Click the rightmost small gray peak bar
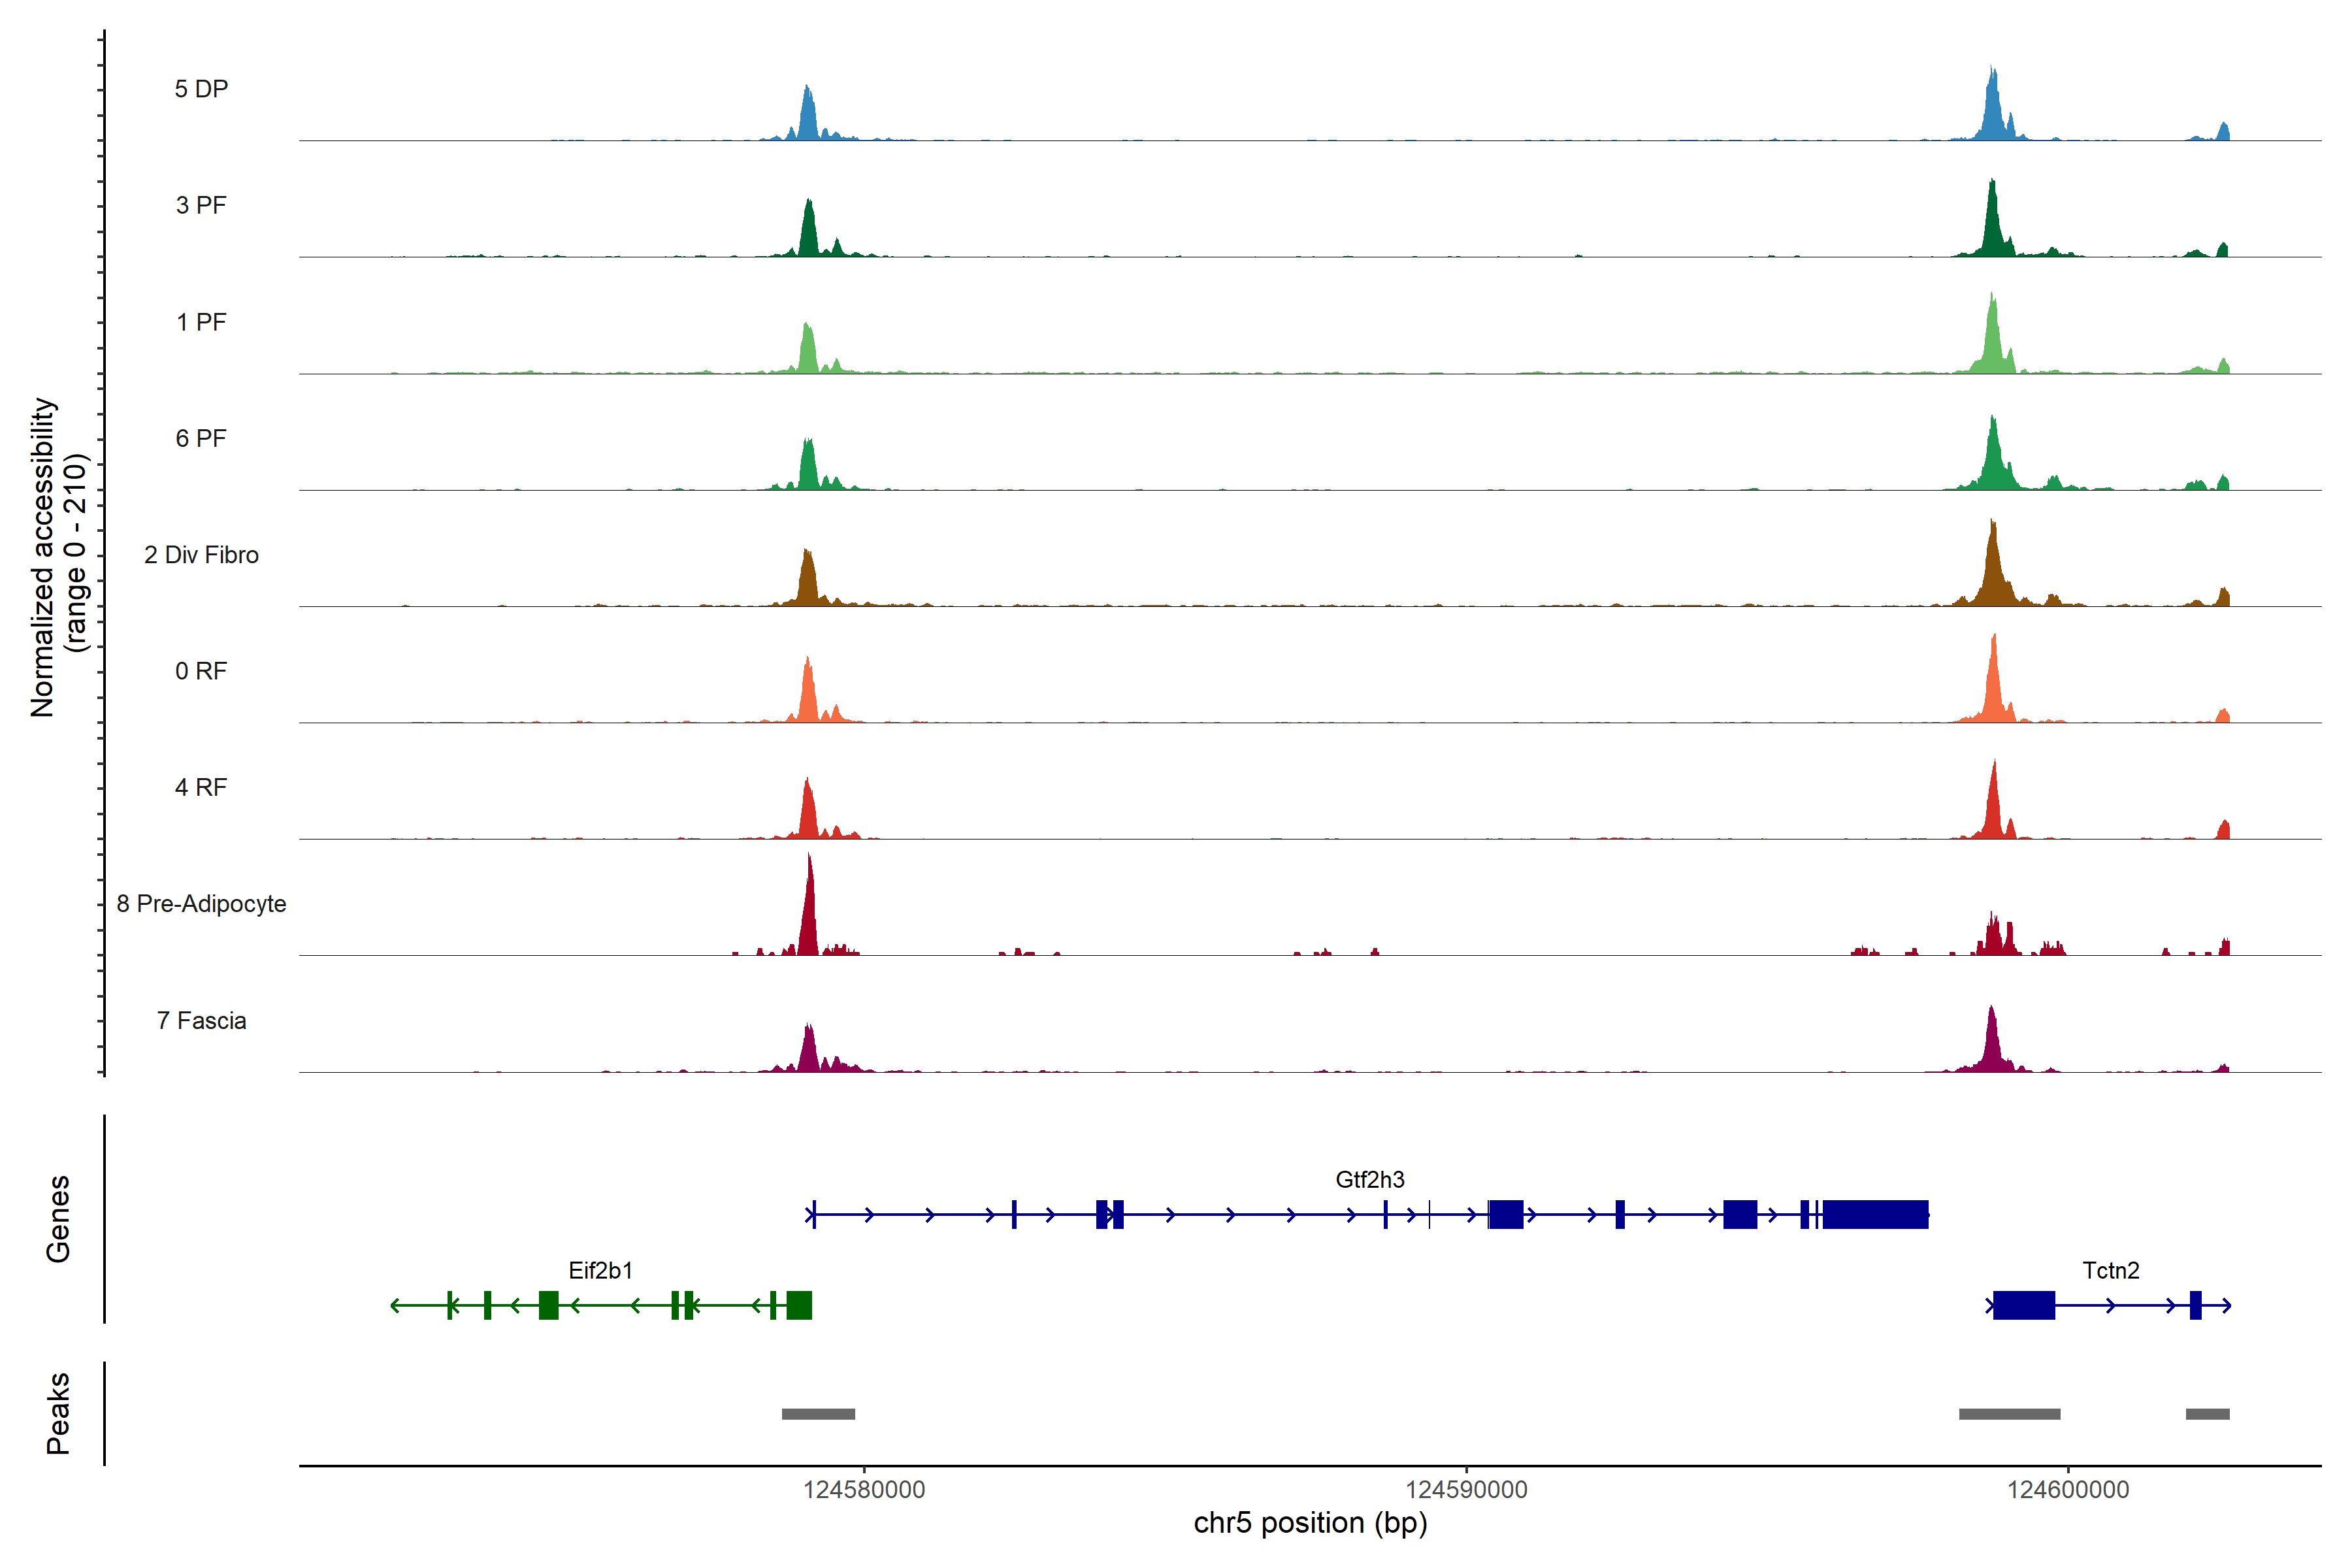Viewport: 2352px width, 1568px height. 2207,1414
